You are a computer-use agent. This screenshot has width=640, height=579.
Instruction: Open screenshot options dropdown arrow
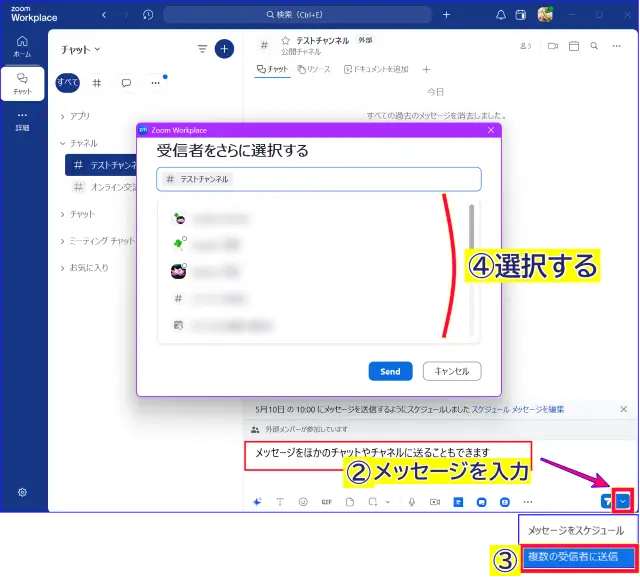[388, 502]
